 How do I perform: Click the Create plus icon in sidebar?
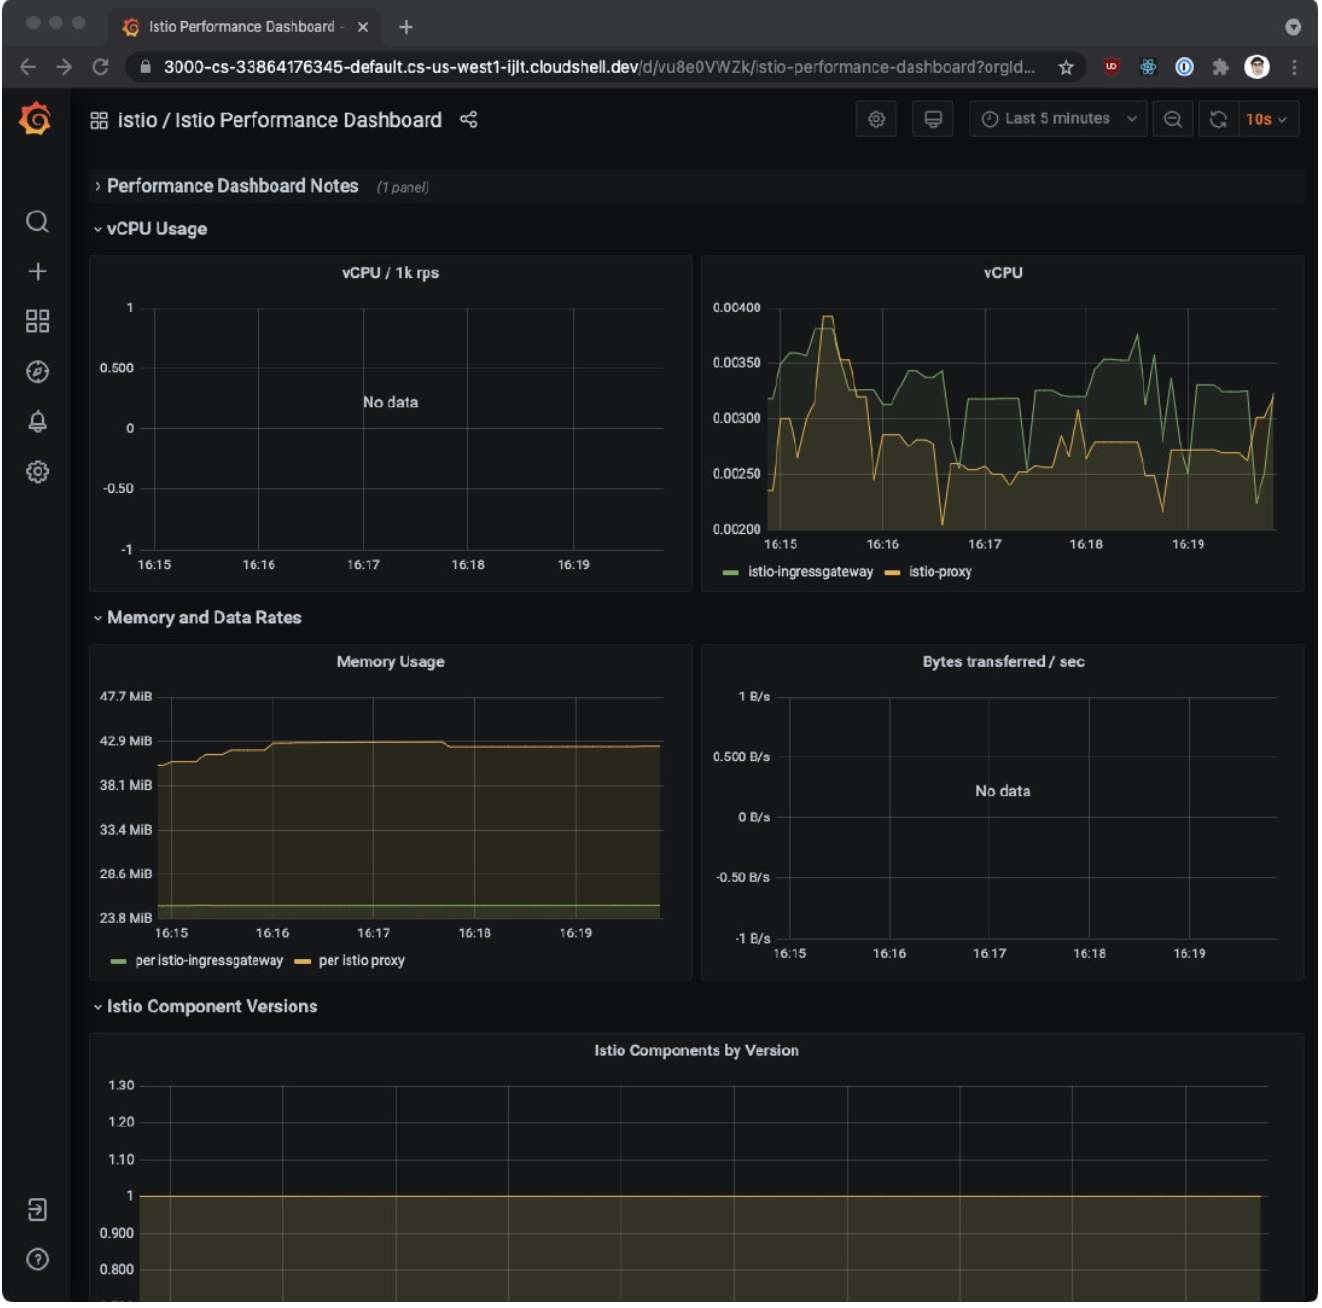click(x=37, y=272)
